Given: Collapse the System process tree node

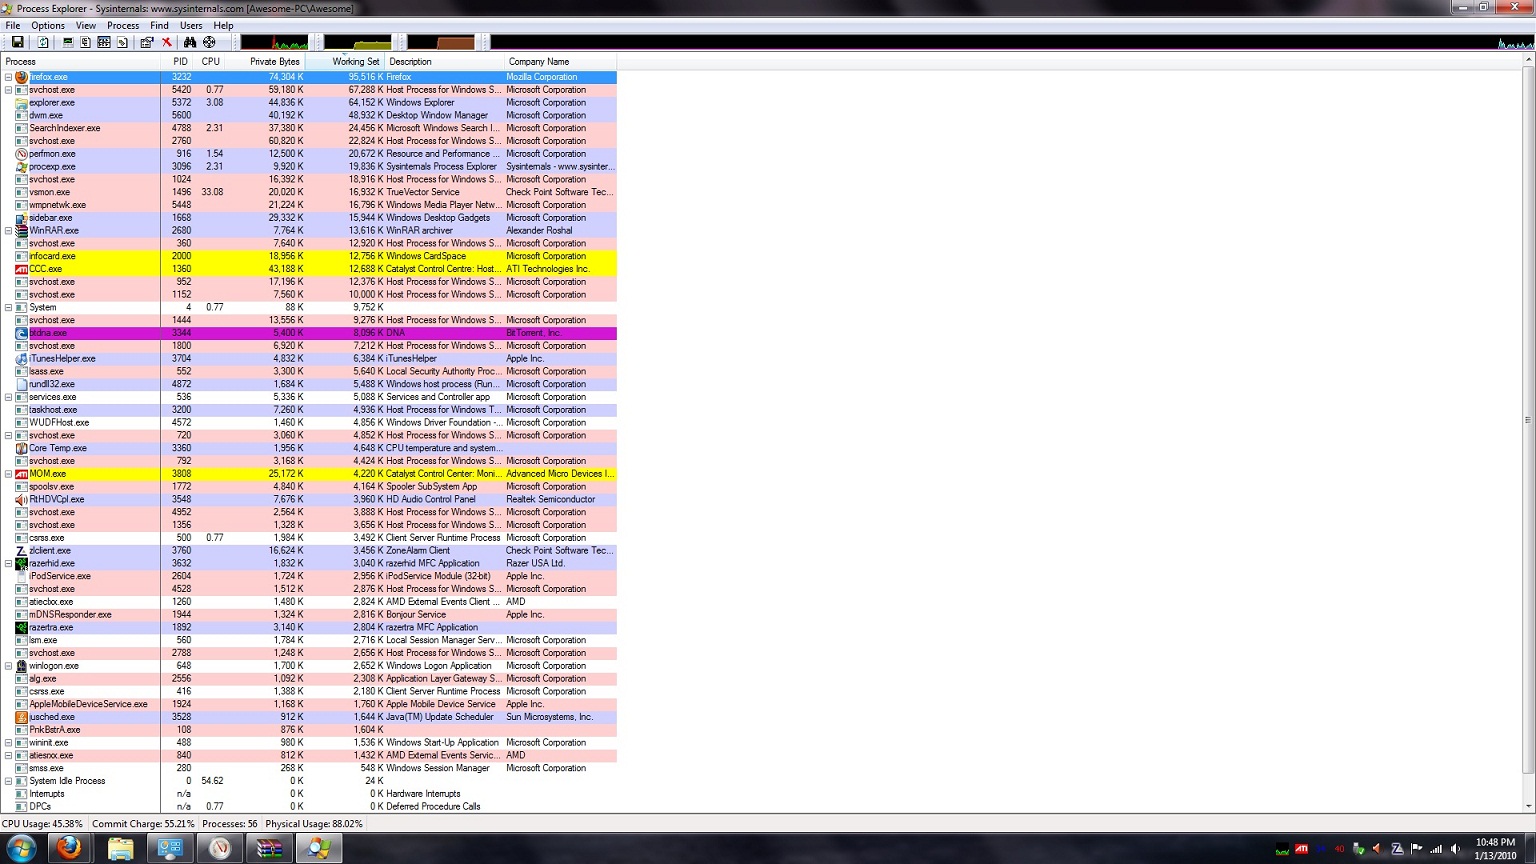Looking at the screenshot, I should (x=9, y=308).
